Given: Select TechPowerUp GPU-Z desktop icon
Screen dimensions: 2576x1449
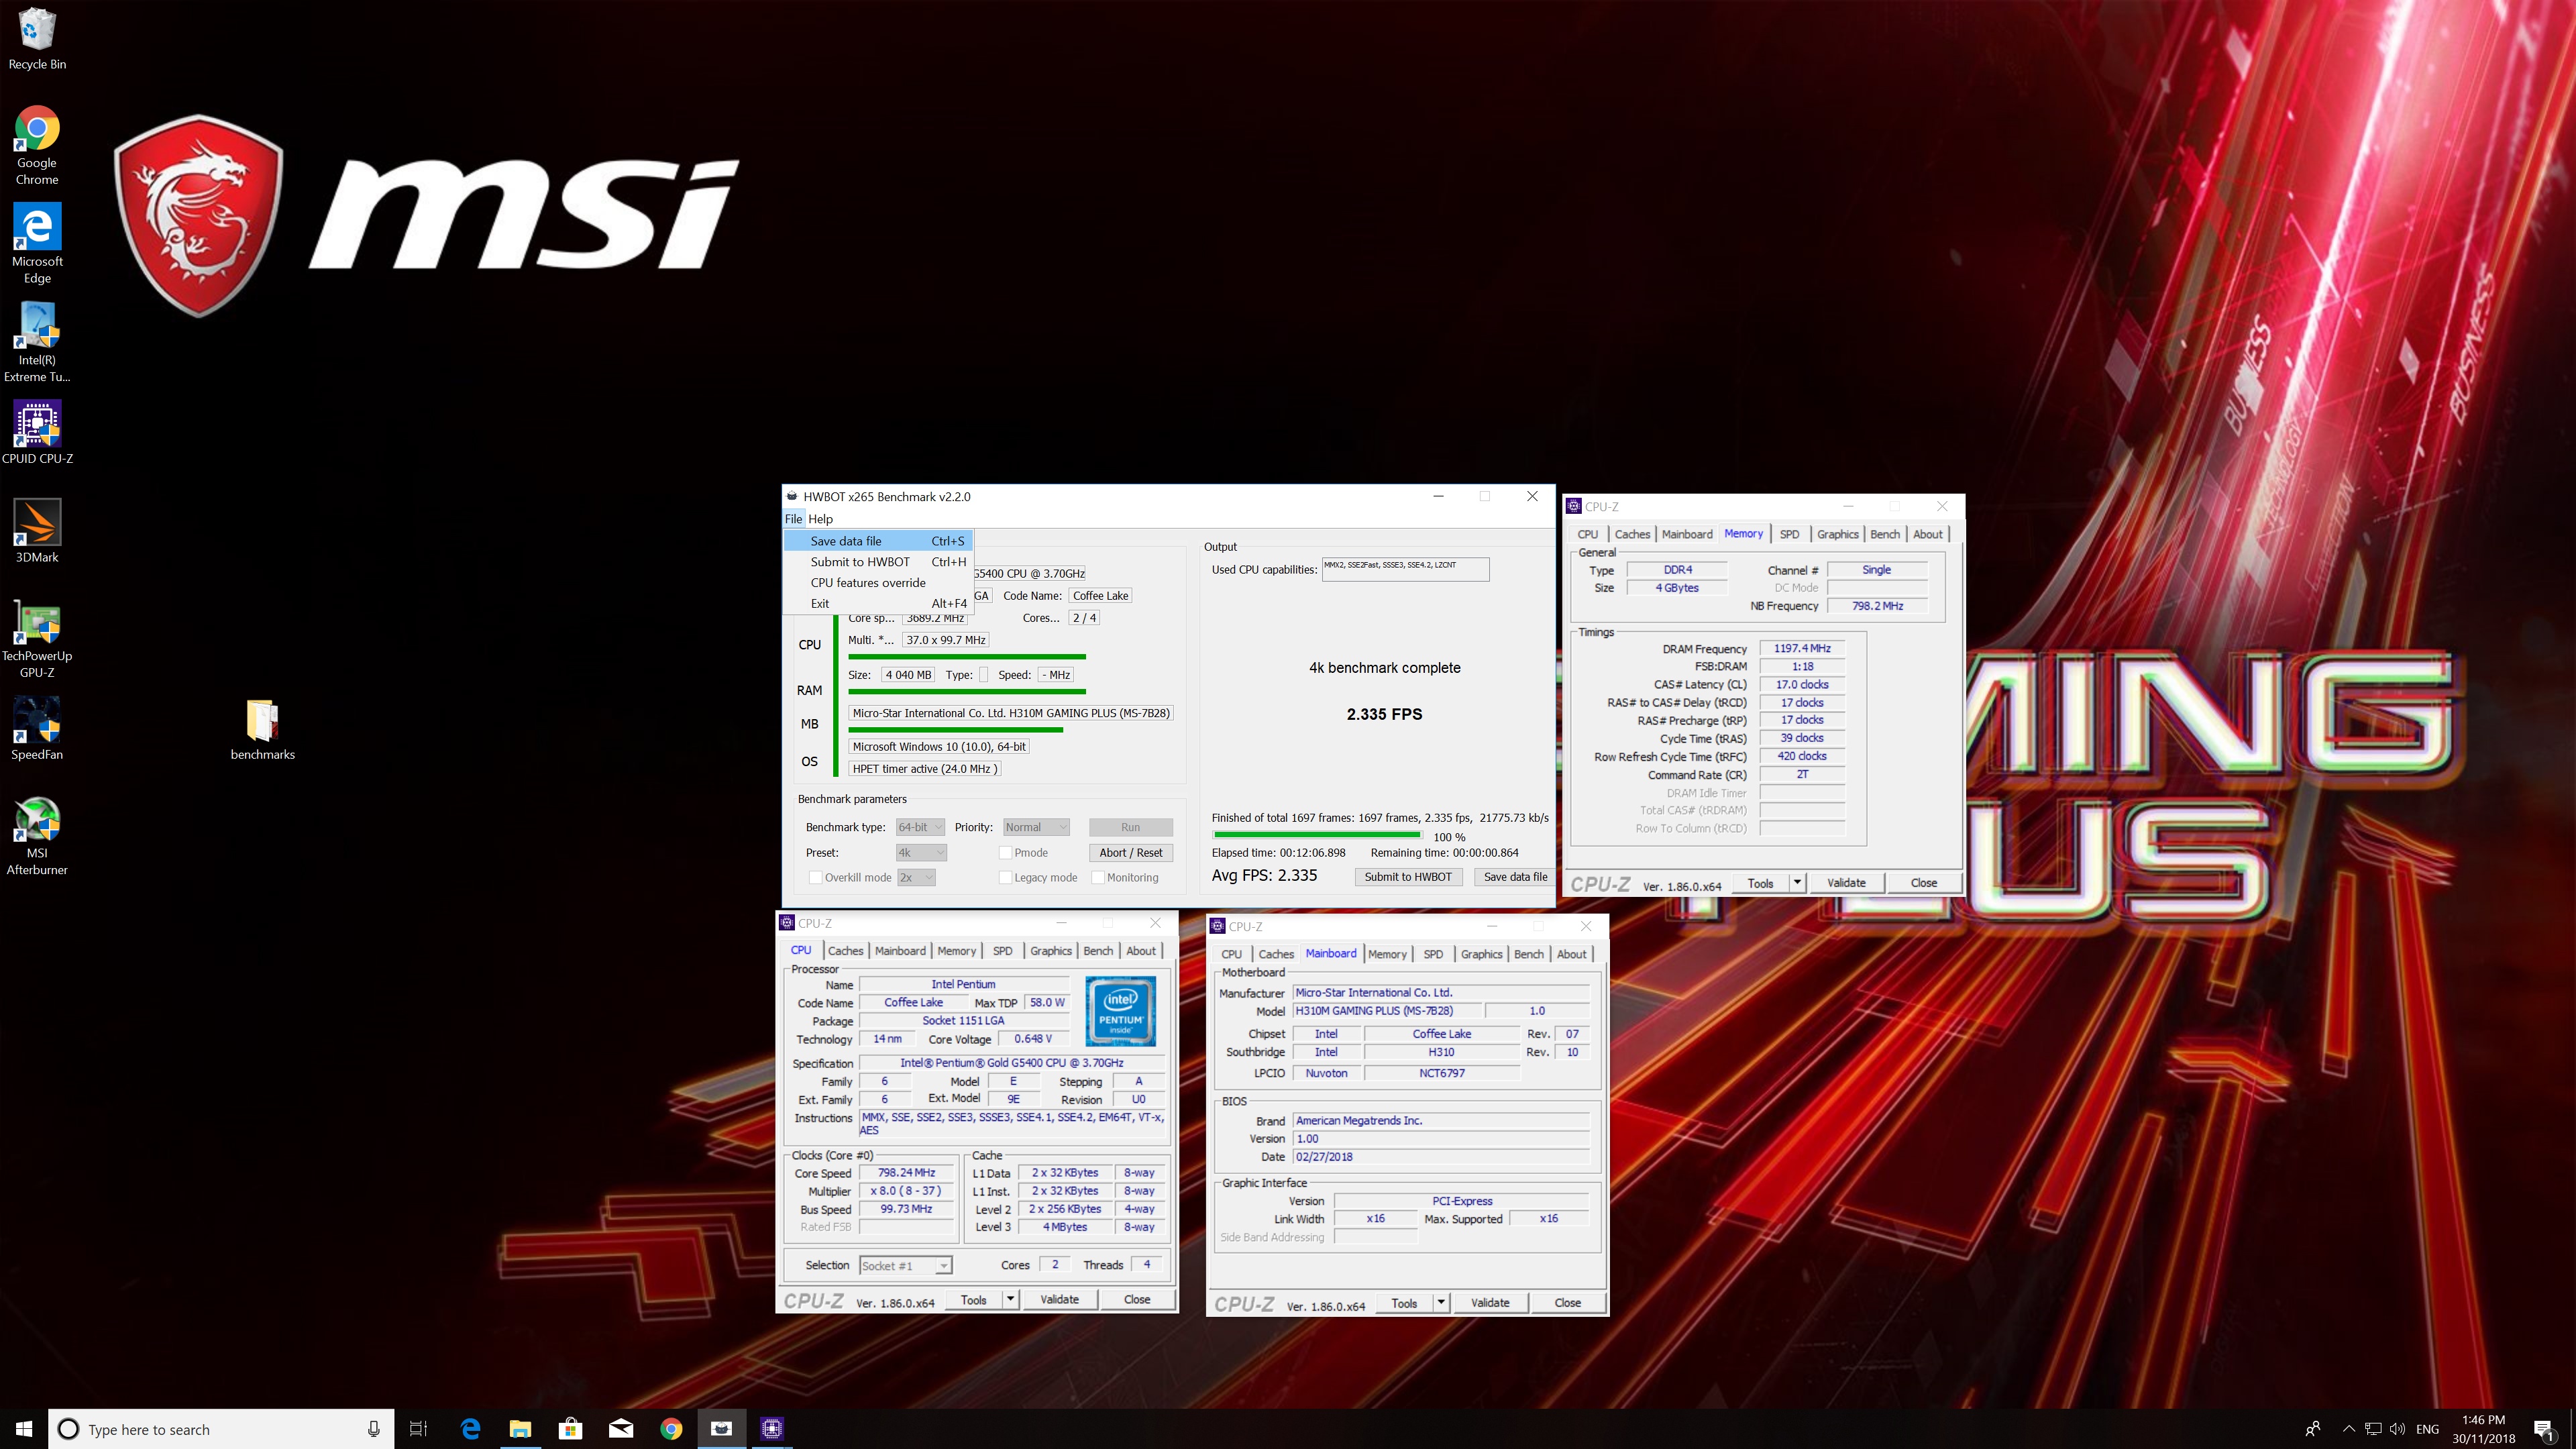Looking at the screenshot, I should click(37, 639).
